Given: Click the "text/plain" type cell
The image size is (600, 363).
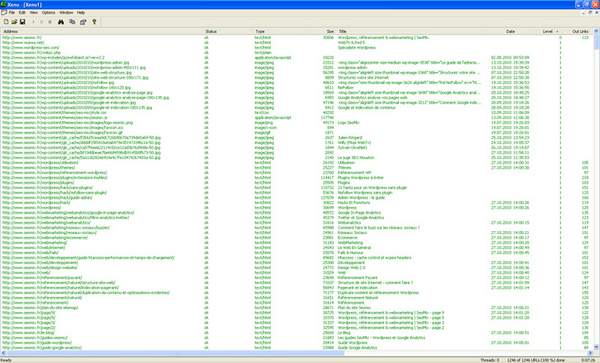Looking at the screenshot, I should tap(263, 53).
